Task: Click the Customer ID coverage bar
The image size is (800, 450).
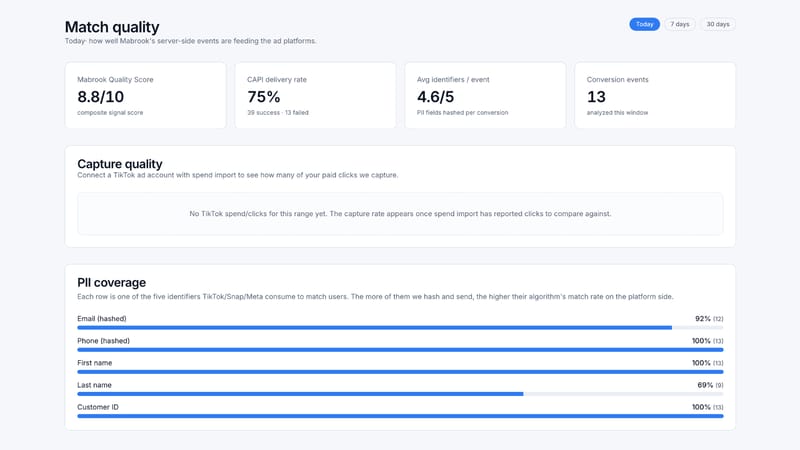Action: (400, 416)
